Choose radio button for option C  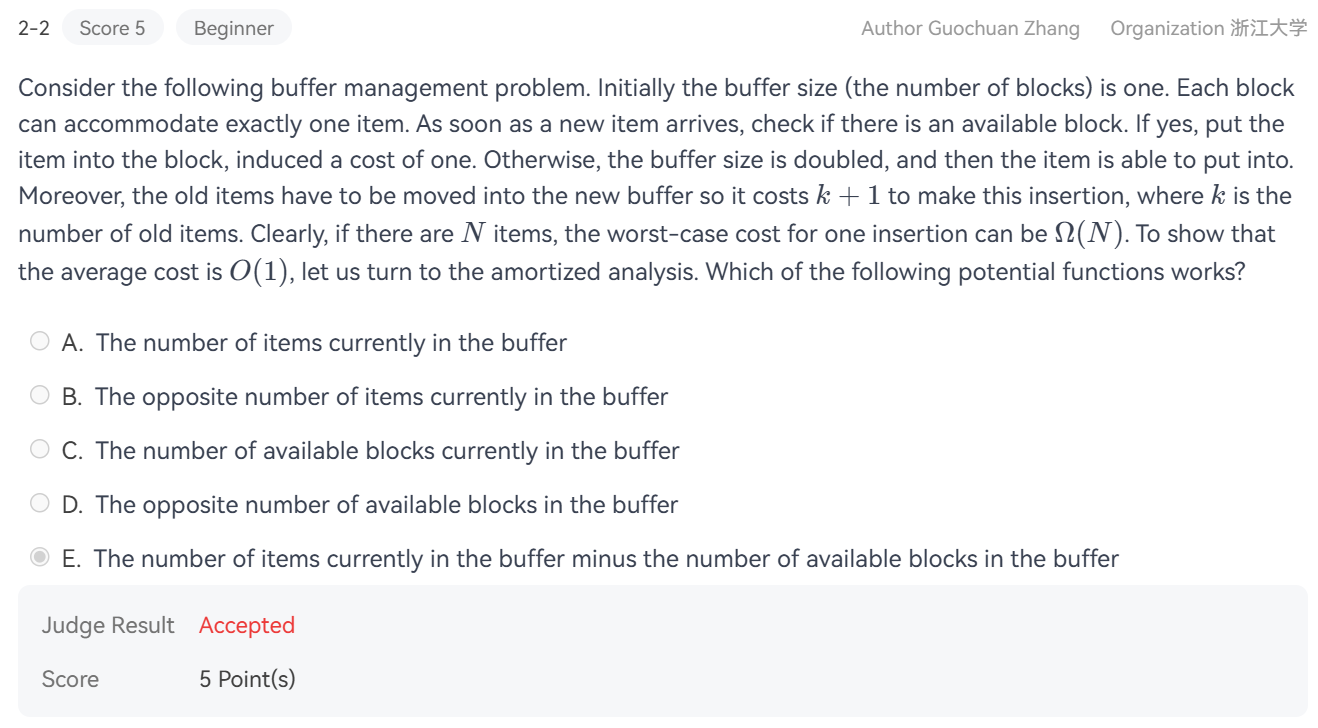point(40,450)
